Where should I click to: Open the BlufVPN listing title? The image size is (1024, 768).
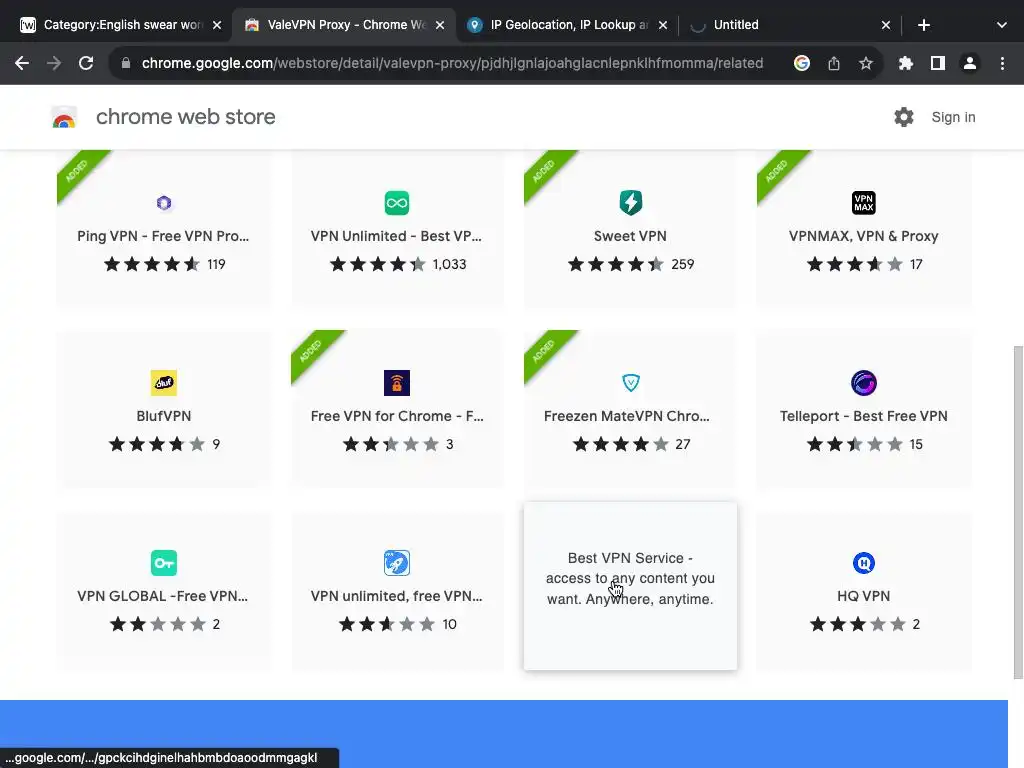point(164,416)
